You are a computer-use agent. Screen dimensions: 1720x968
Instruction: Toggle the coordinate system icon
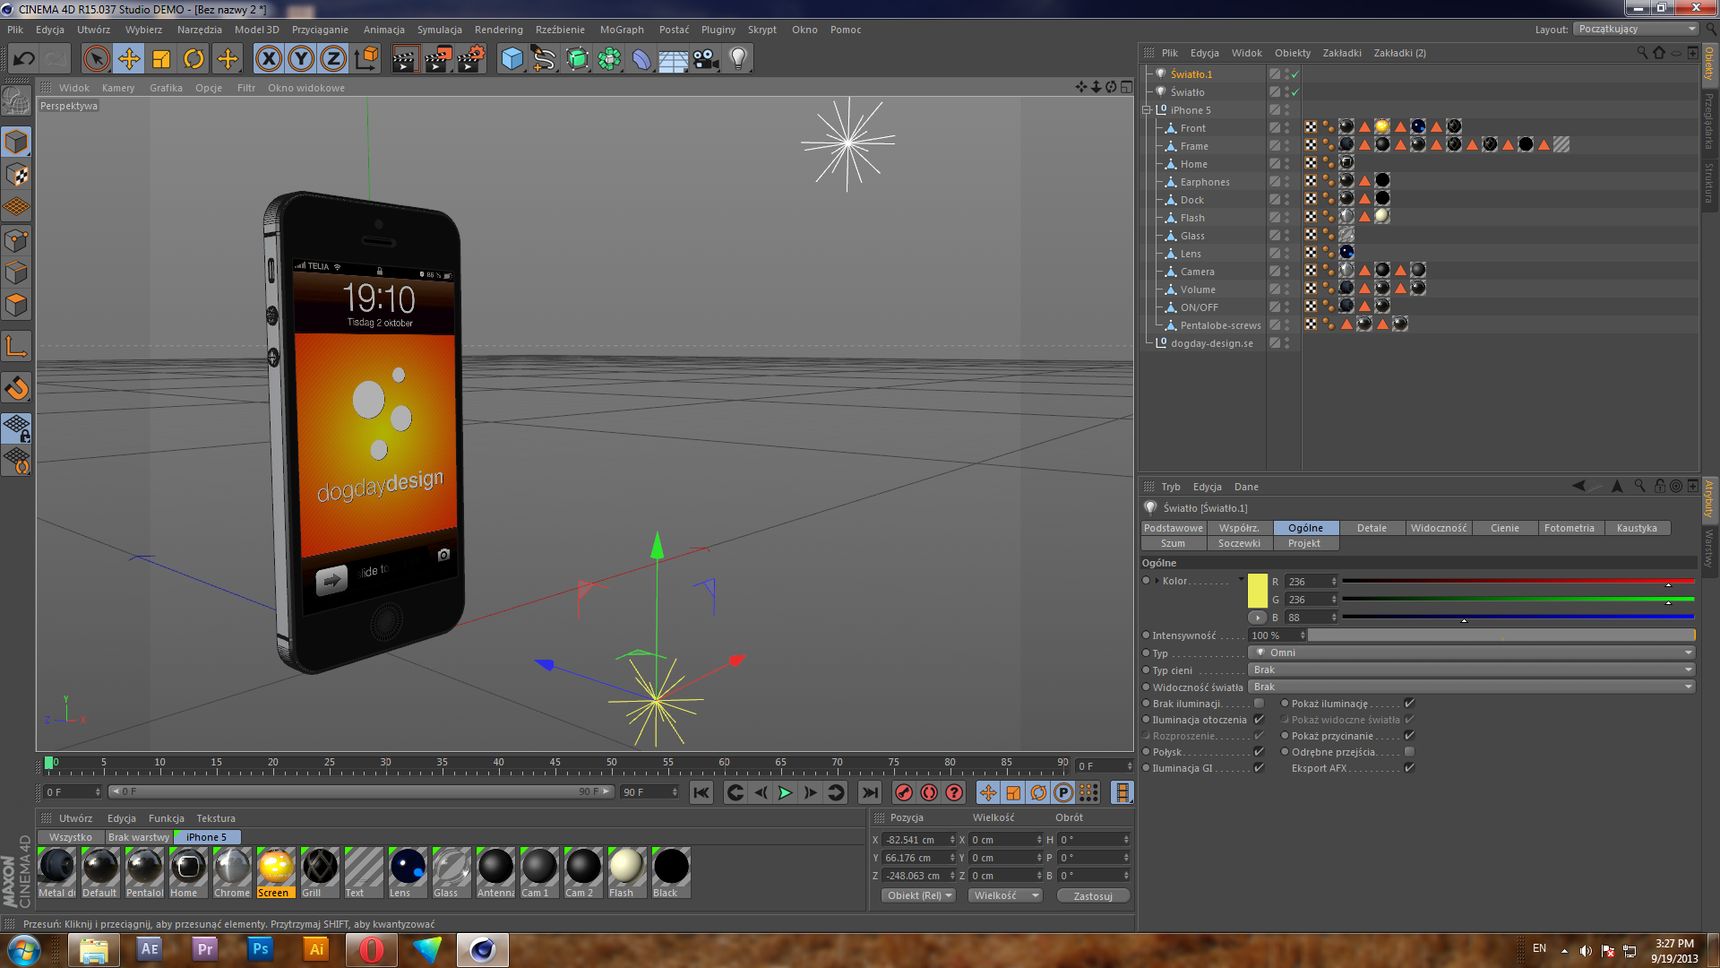coord(366,58)
